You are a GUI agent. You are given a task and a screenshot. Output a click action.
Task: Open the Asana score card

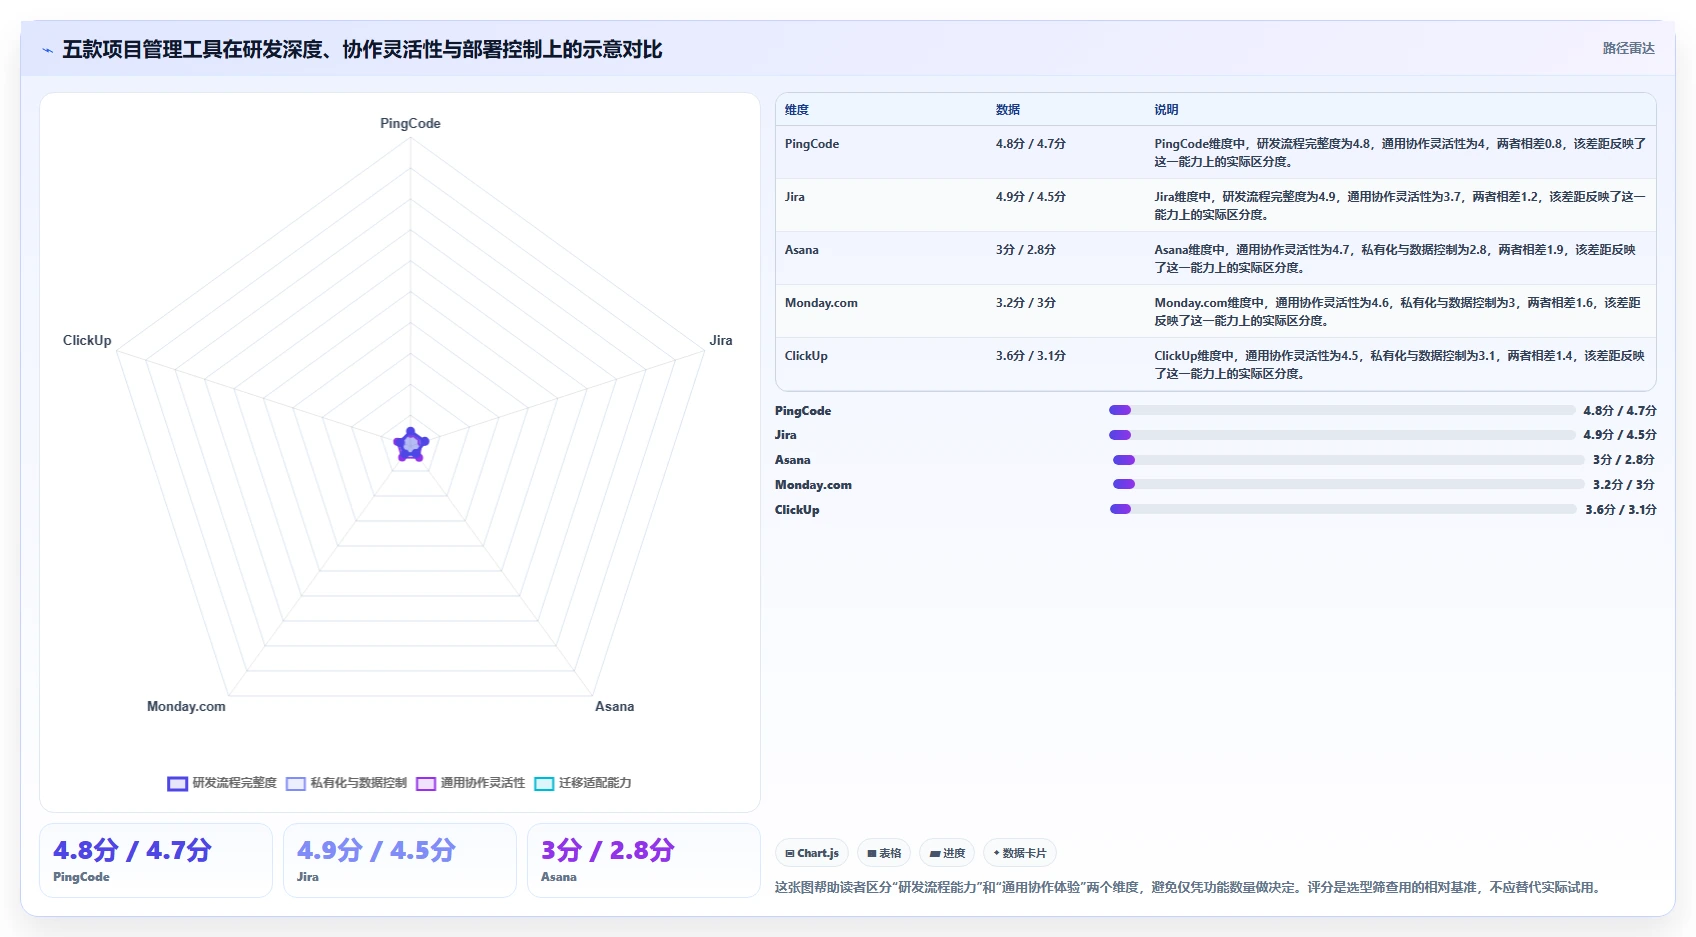pos(644,860)
